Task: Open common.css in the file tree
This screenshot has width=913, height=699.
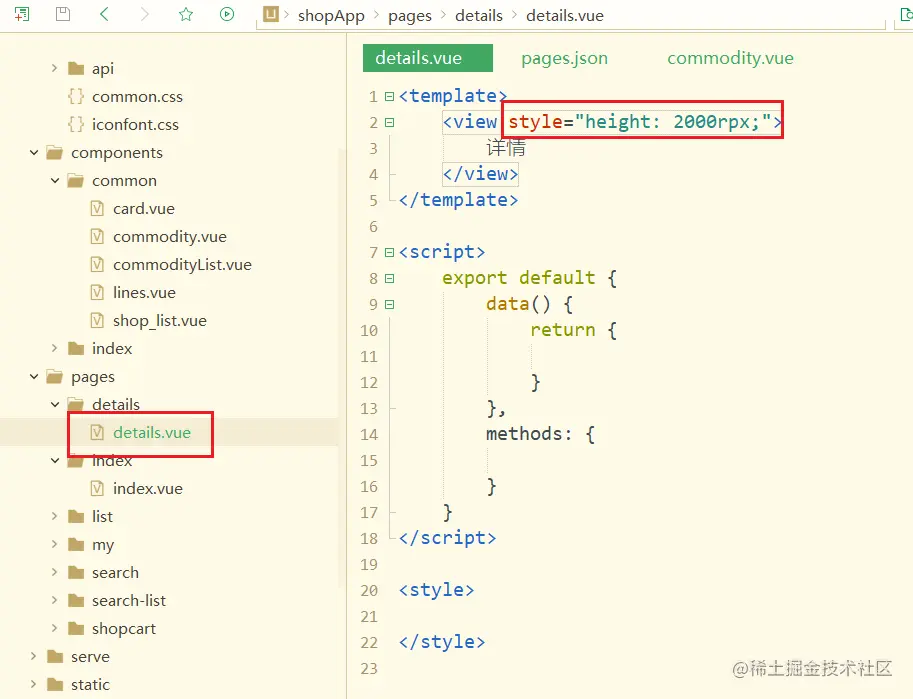Action: pos(137,97)
